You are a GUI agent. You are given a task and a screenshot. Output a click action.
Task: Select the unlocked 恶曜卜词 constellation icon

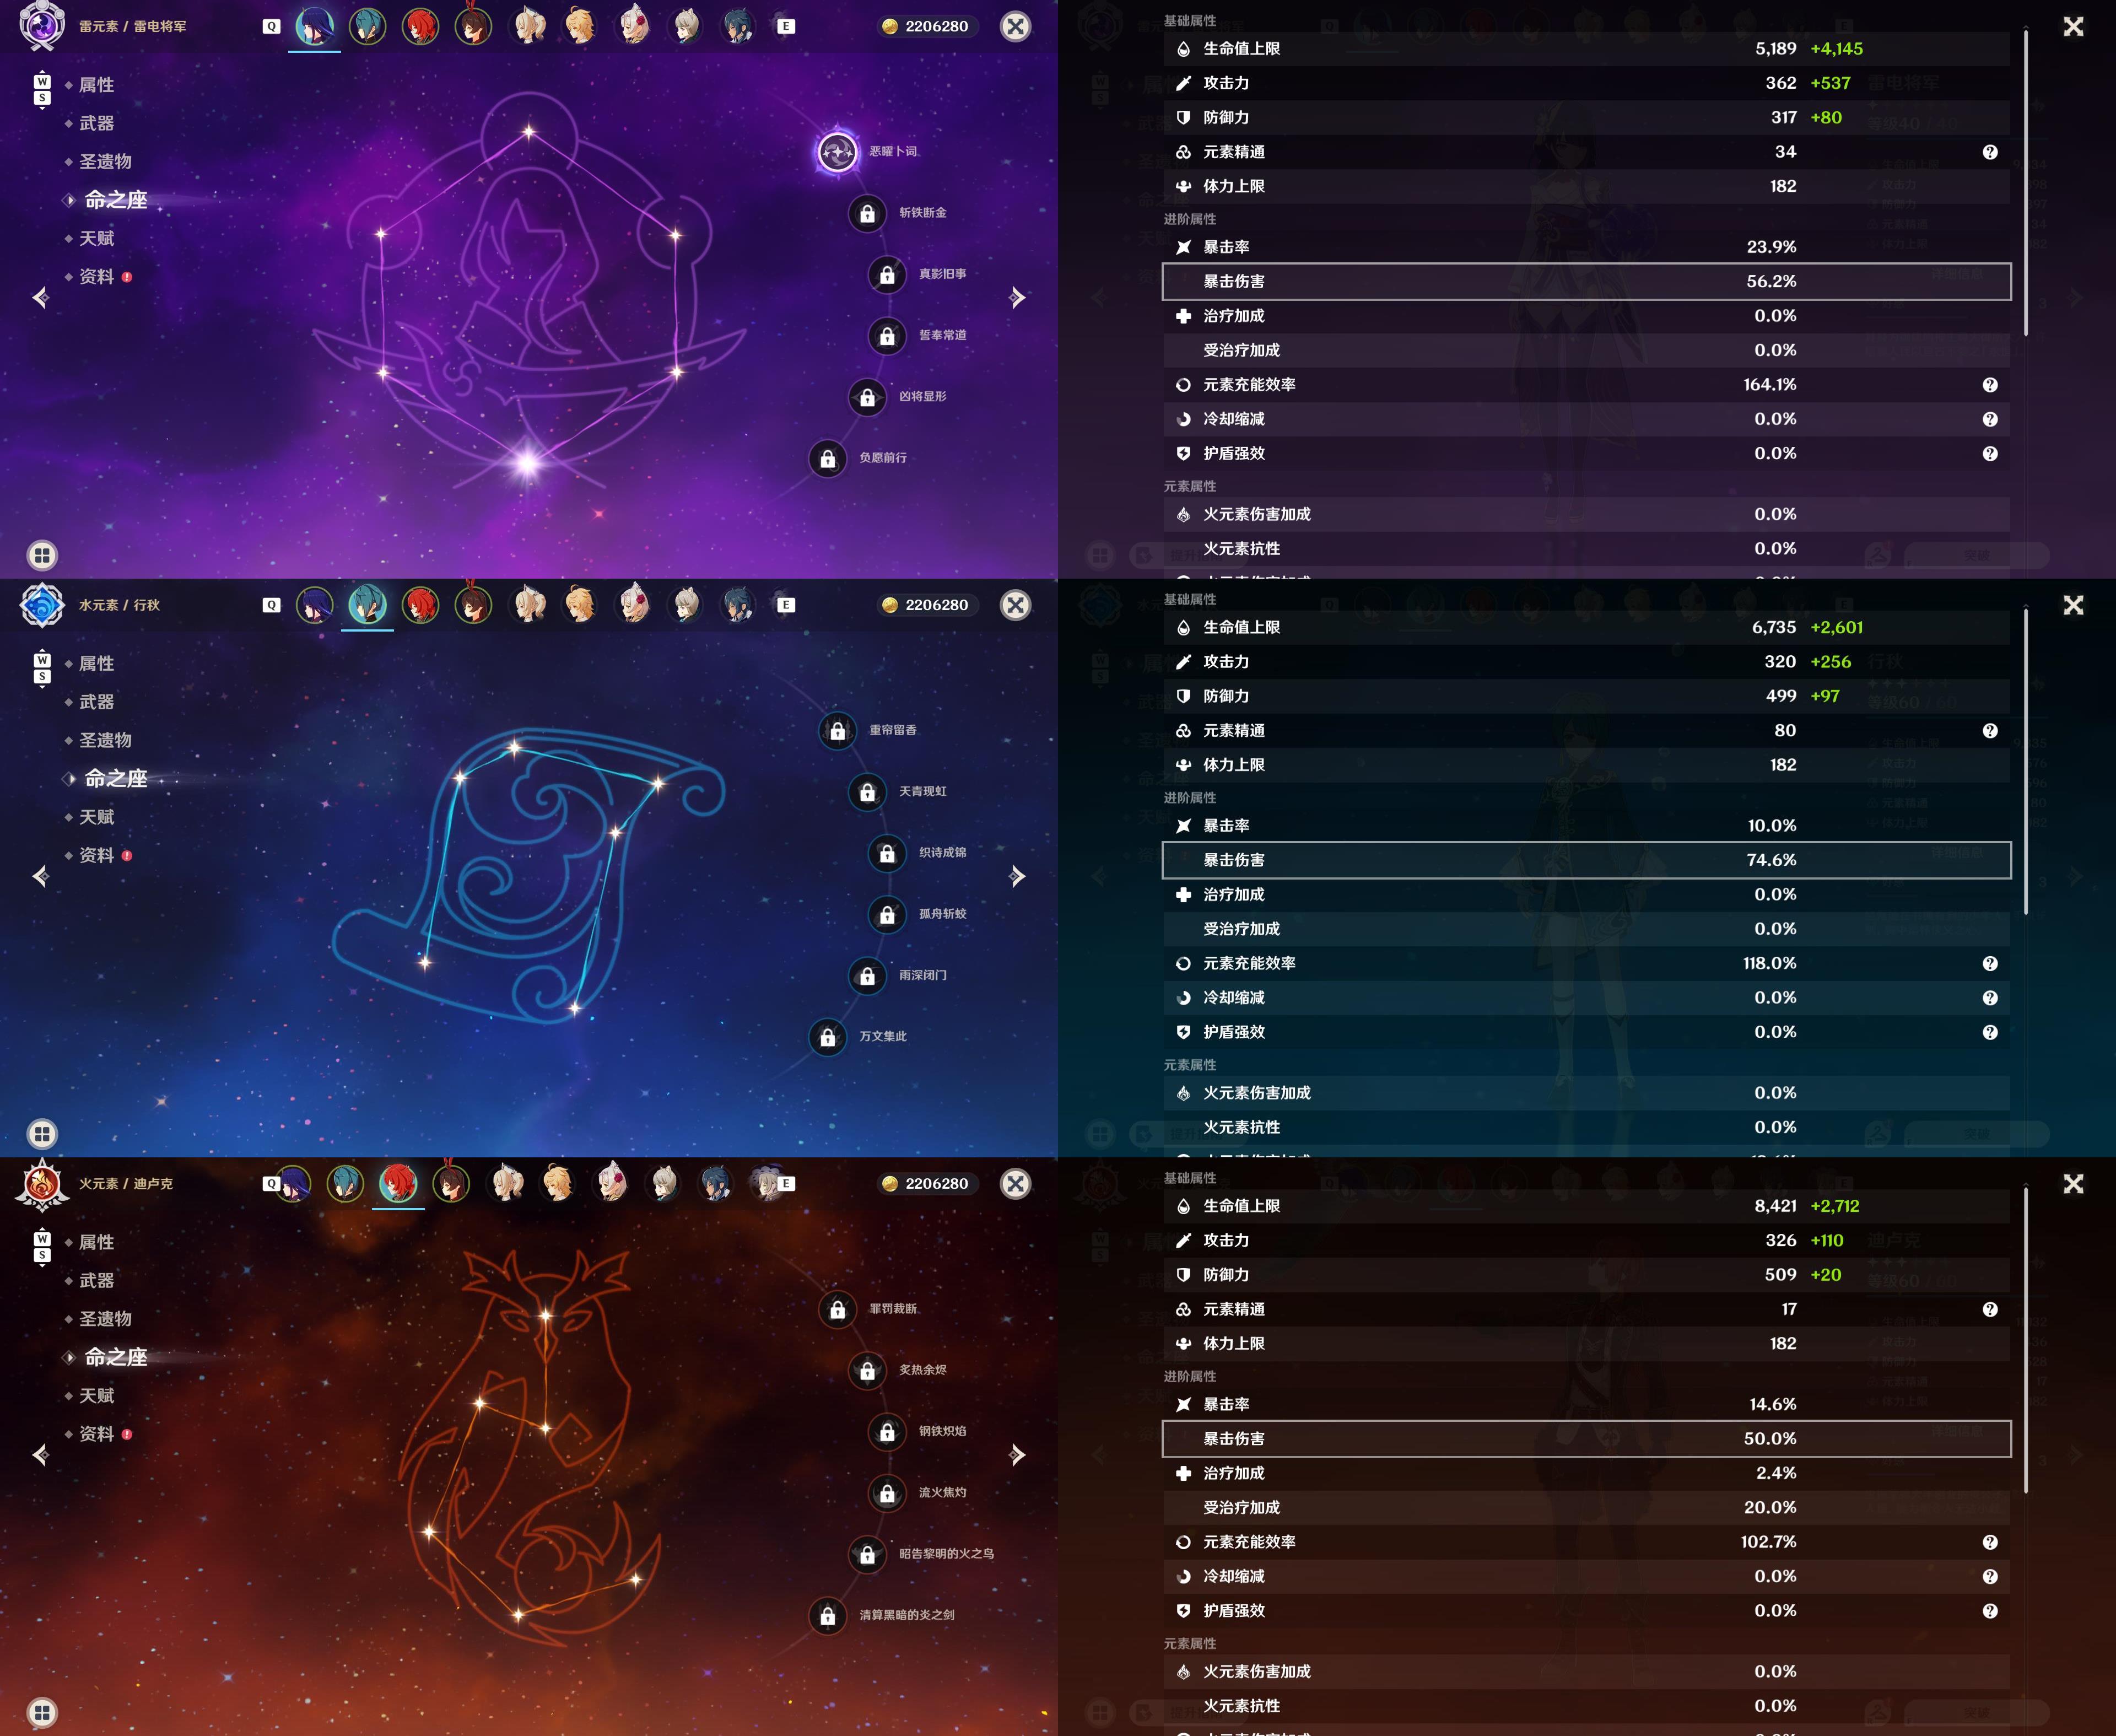(837, 152)
